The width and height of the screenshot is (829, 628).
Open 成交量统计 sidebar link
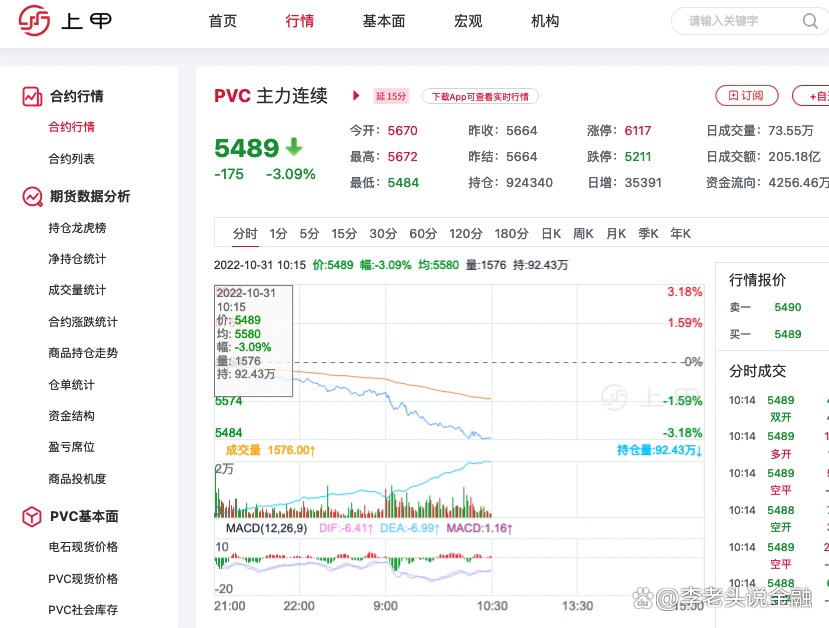[x=77, y=290]
